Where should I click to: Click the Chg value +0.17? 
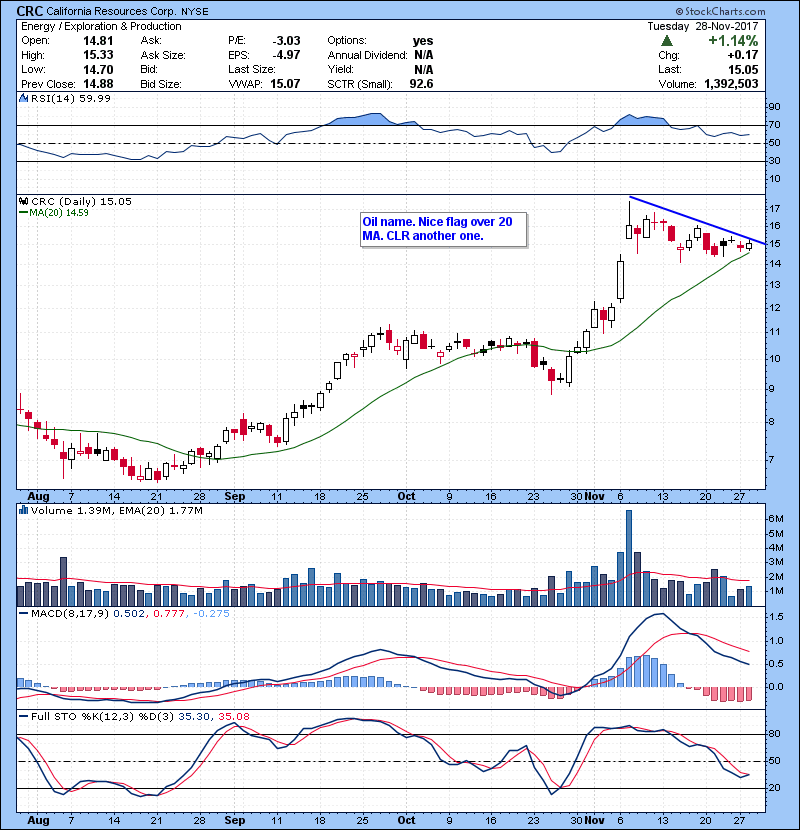(x=743, y=55)
